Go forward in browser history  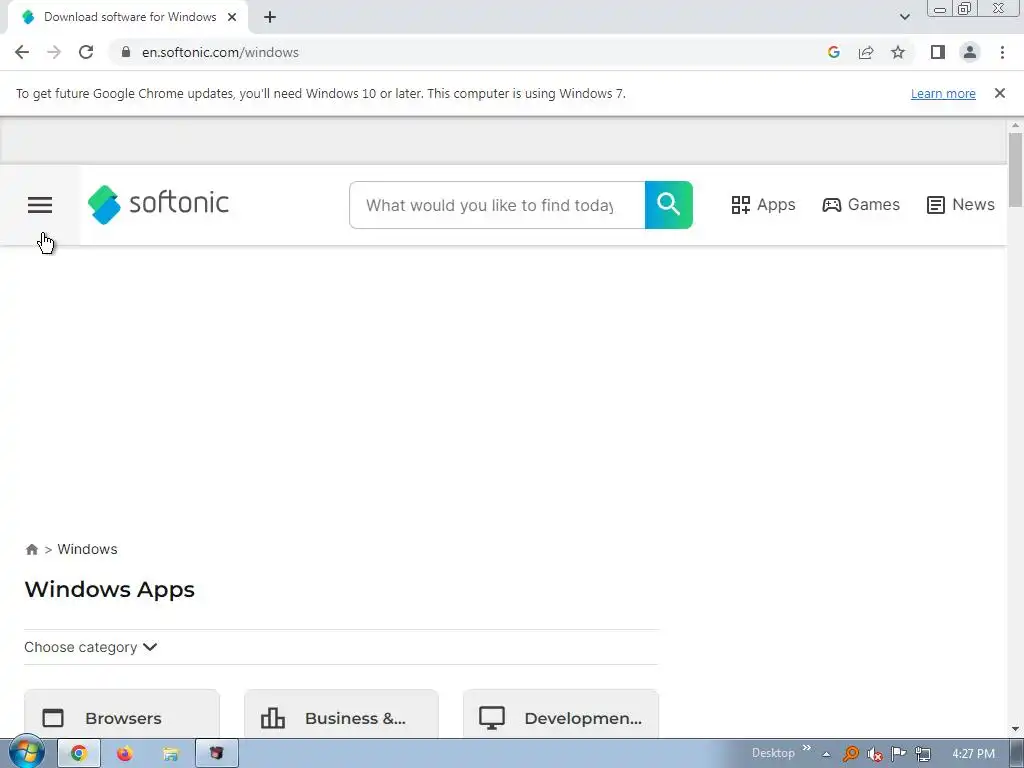coord(54,52)
